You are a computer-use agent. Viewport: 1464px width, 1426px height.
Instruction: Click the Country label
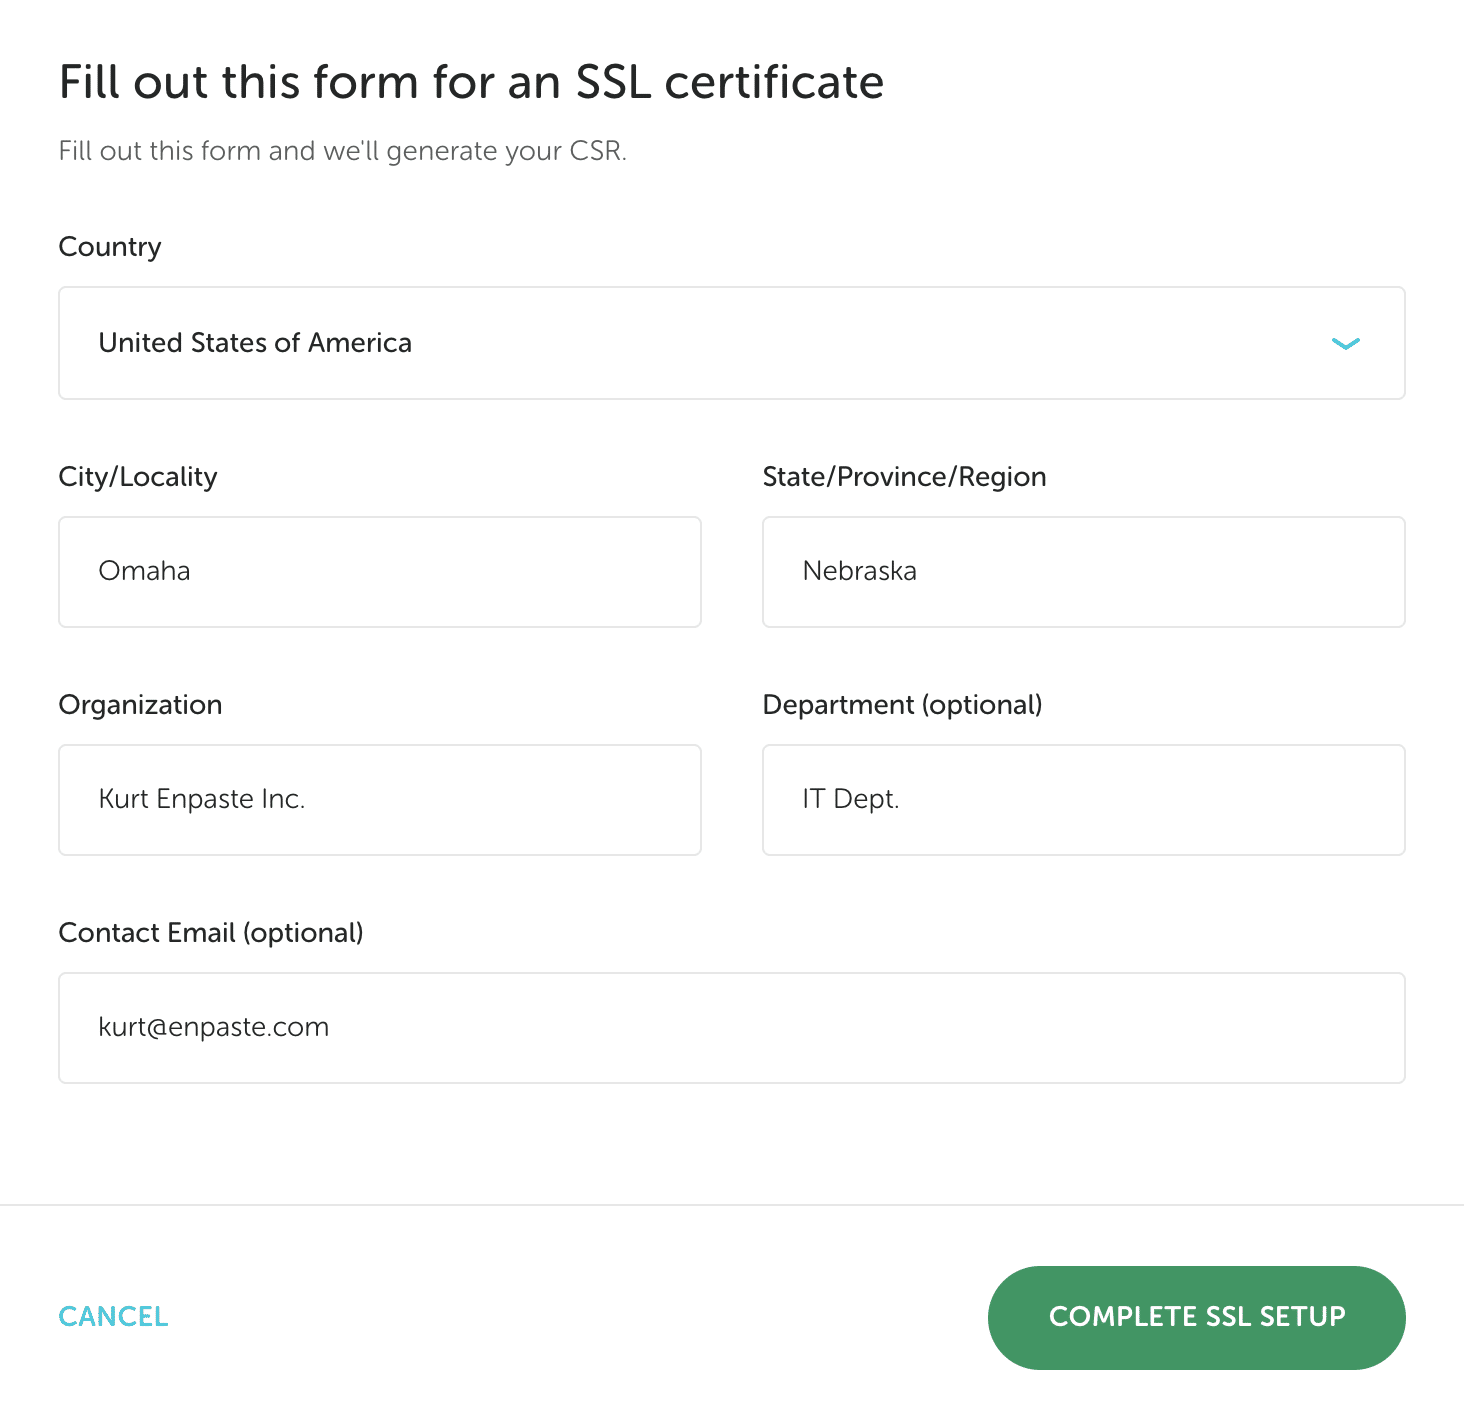110,247
